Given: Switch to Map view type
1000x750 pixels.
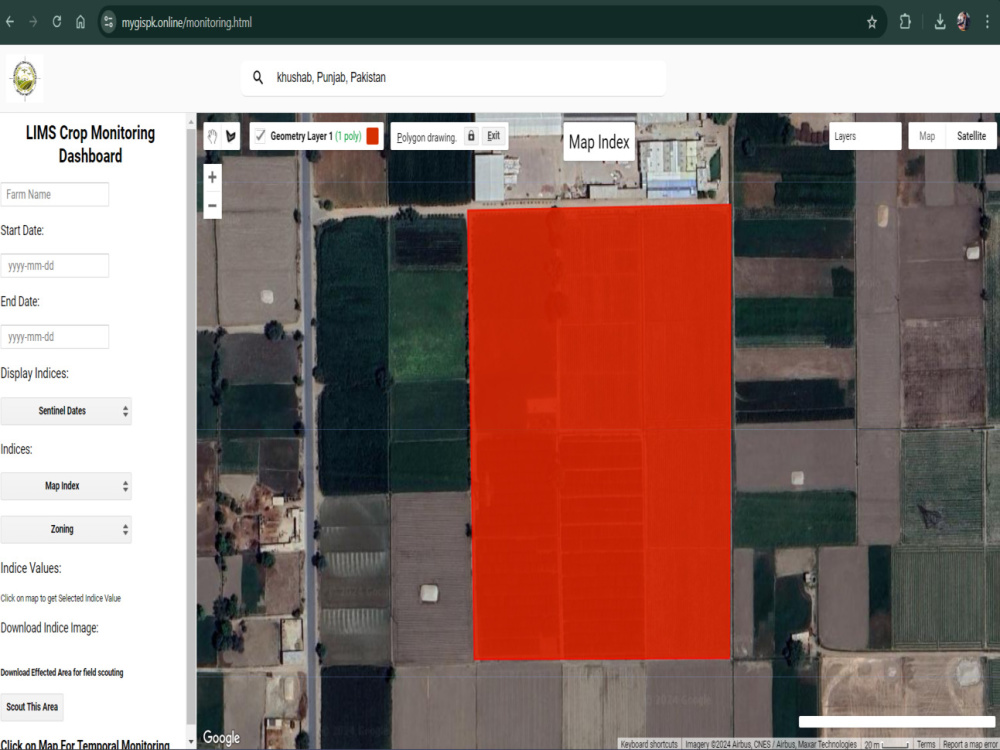Looking at the screenshot, I should (x=927, y=136).
